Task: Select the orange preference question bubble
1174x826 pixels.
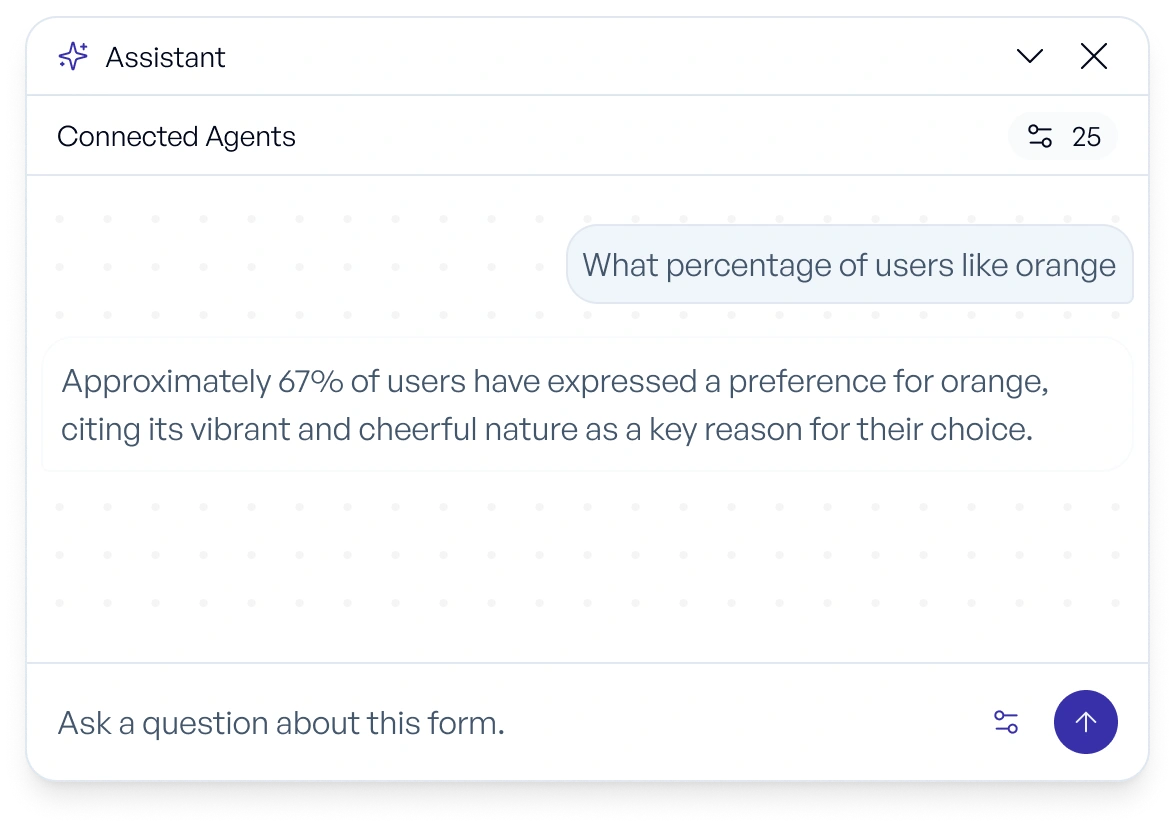Action: (x=849, y=264)
